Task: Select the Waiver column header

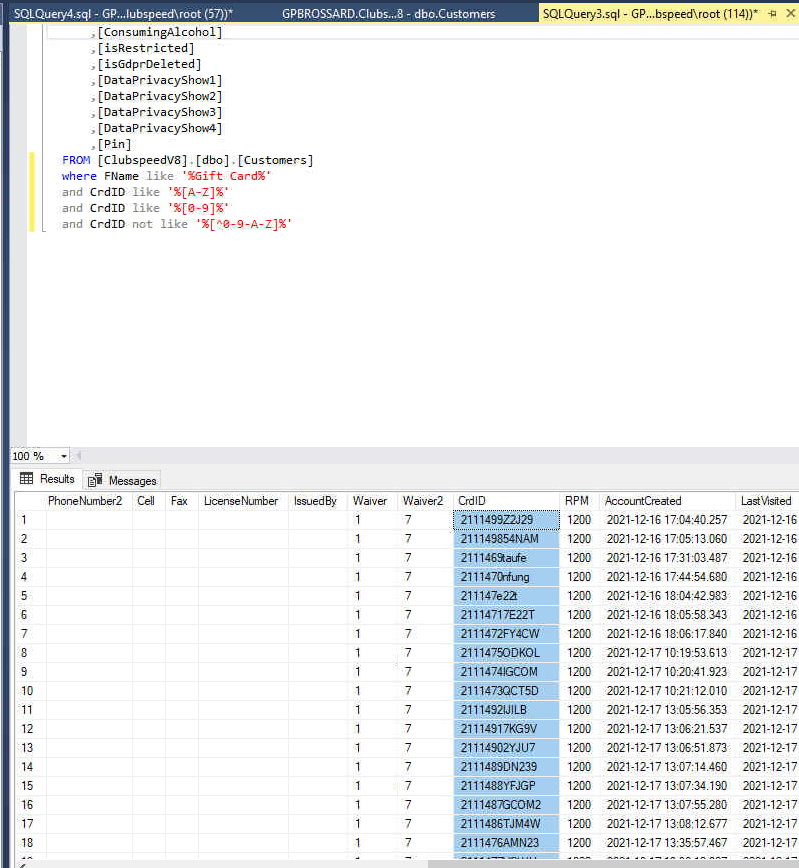Action: pos(370,501)
